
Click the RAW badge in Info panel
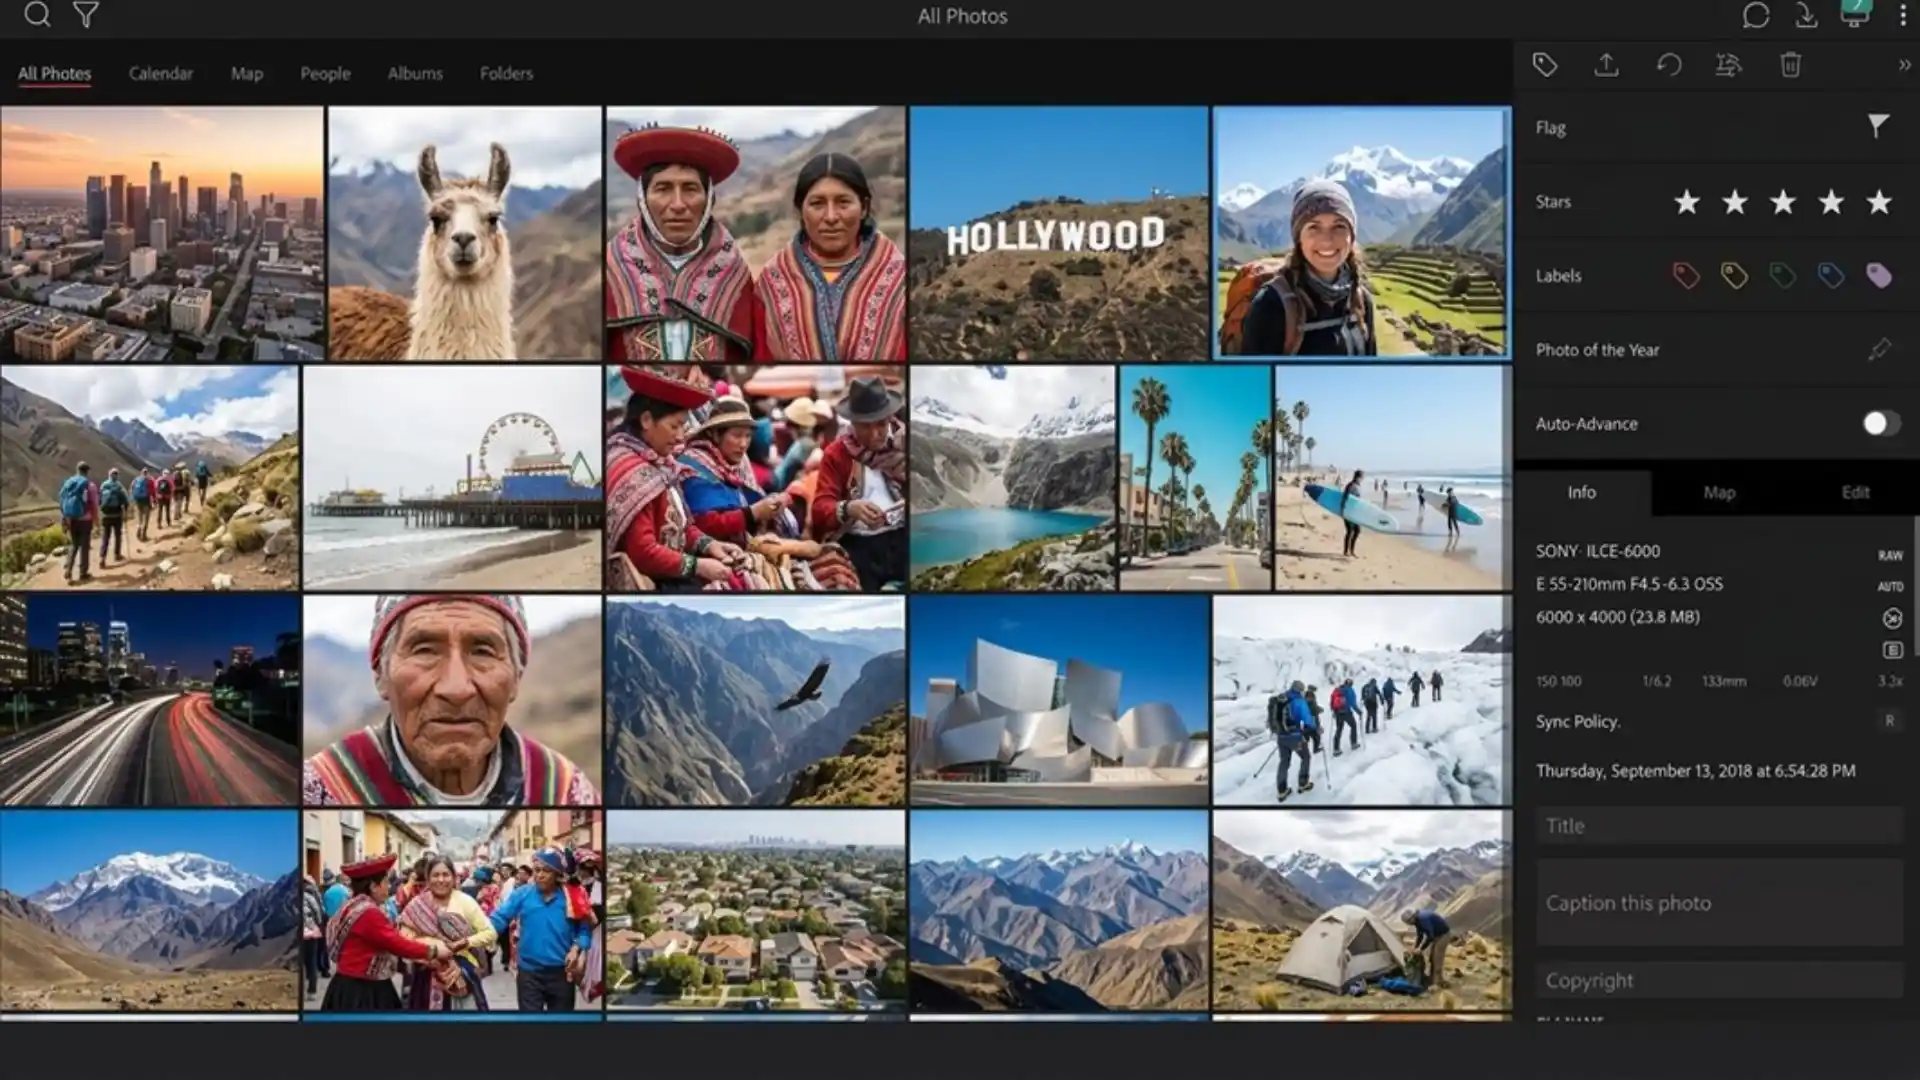1890,555
